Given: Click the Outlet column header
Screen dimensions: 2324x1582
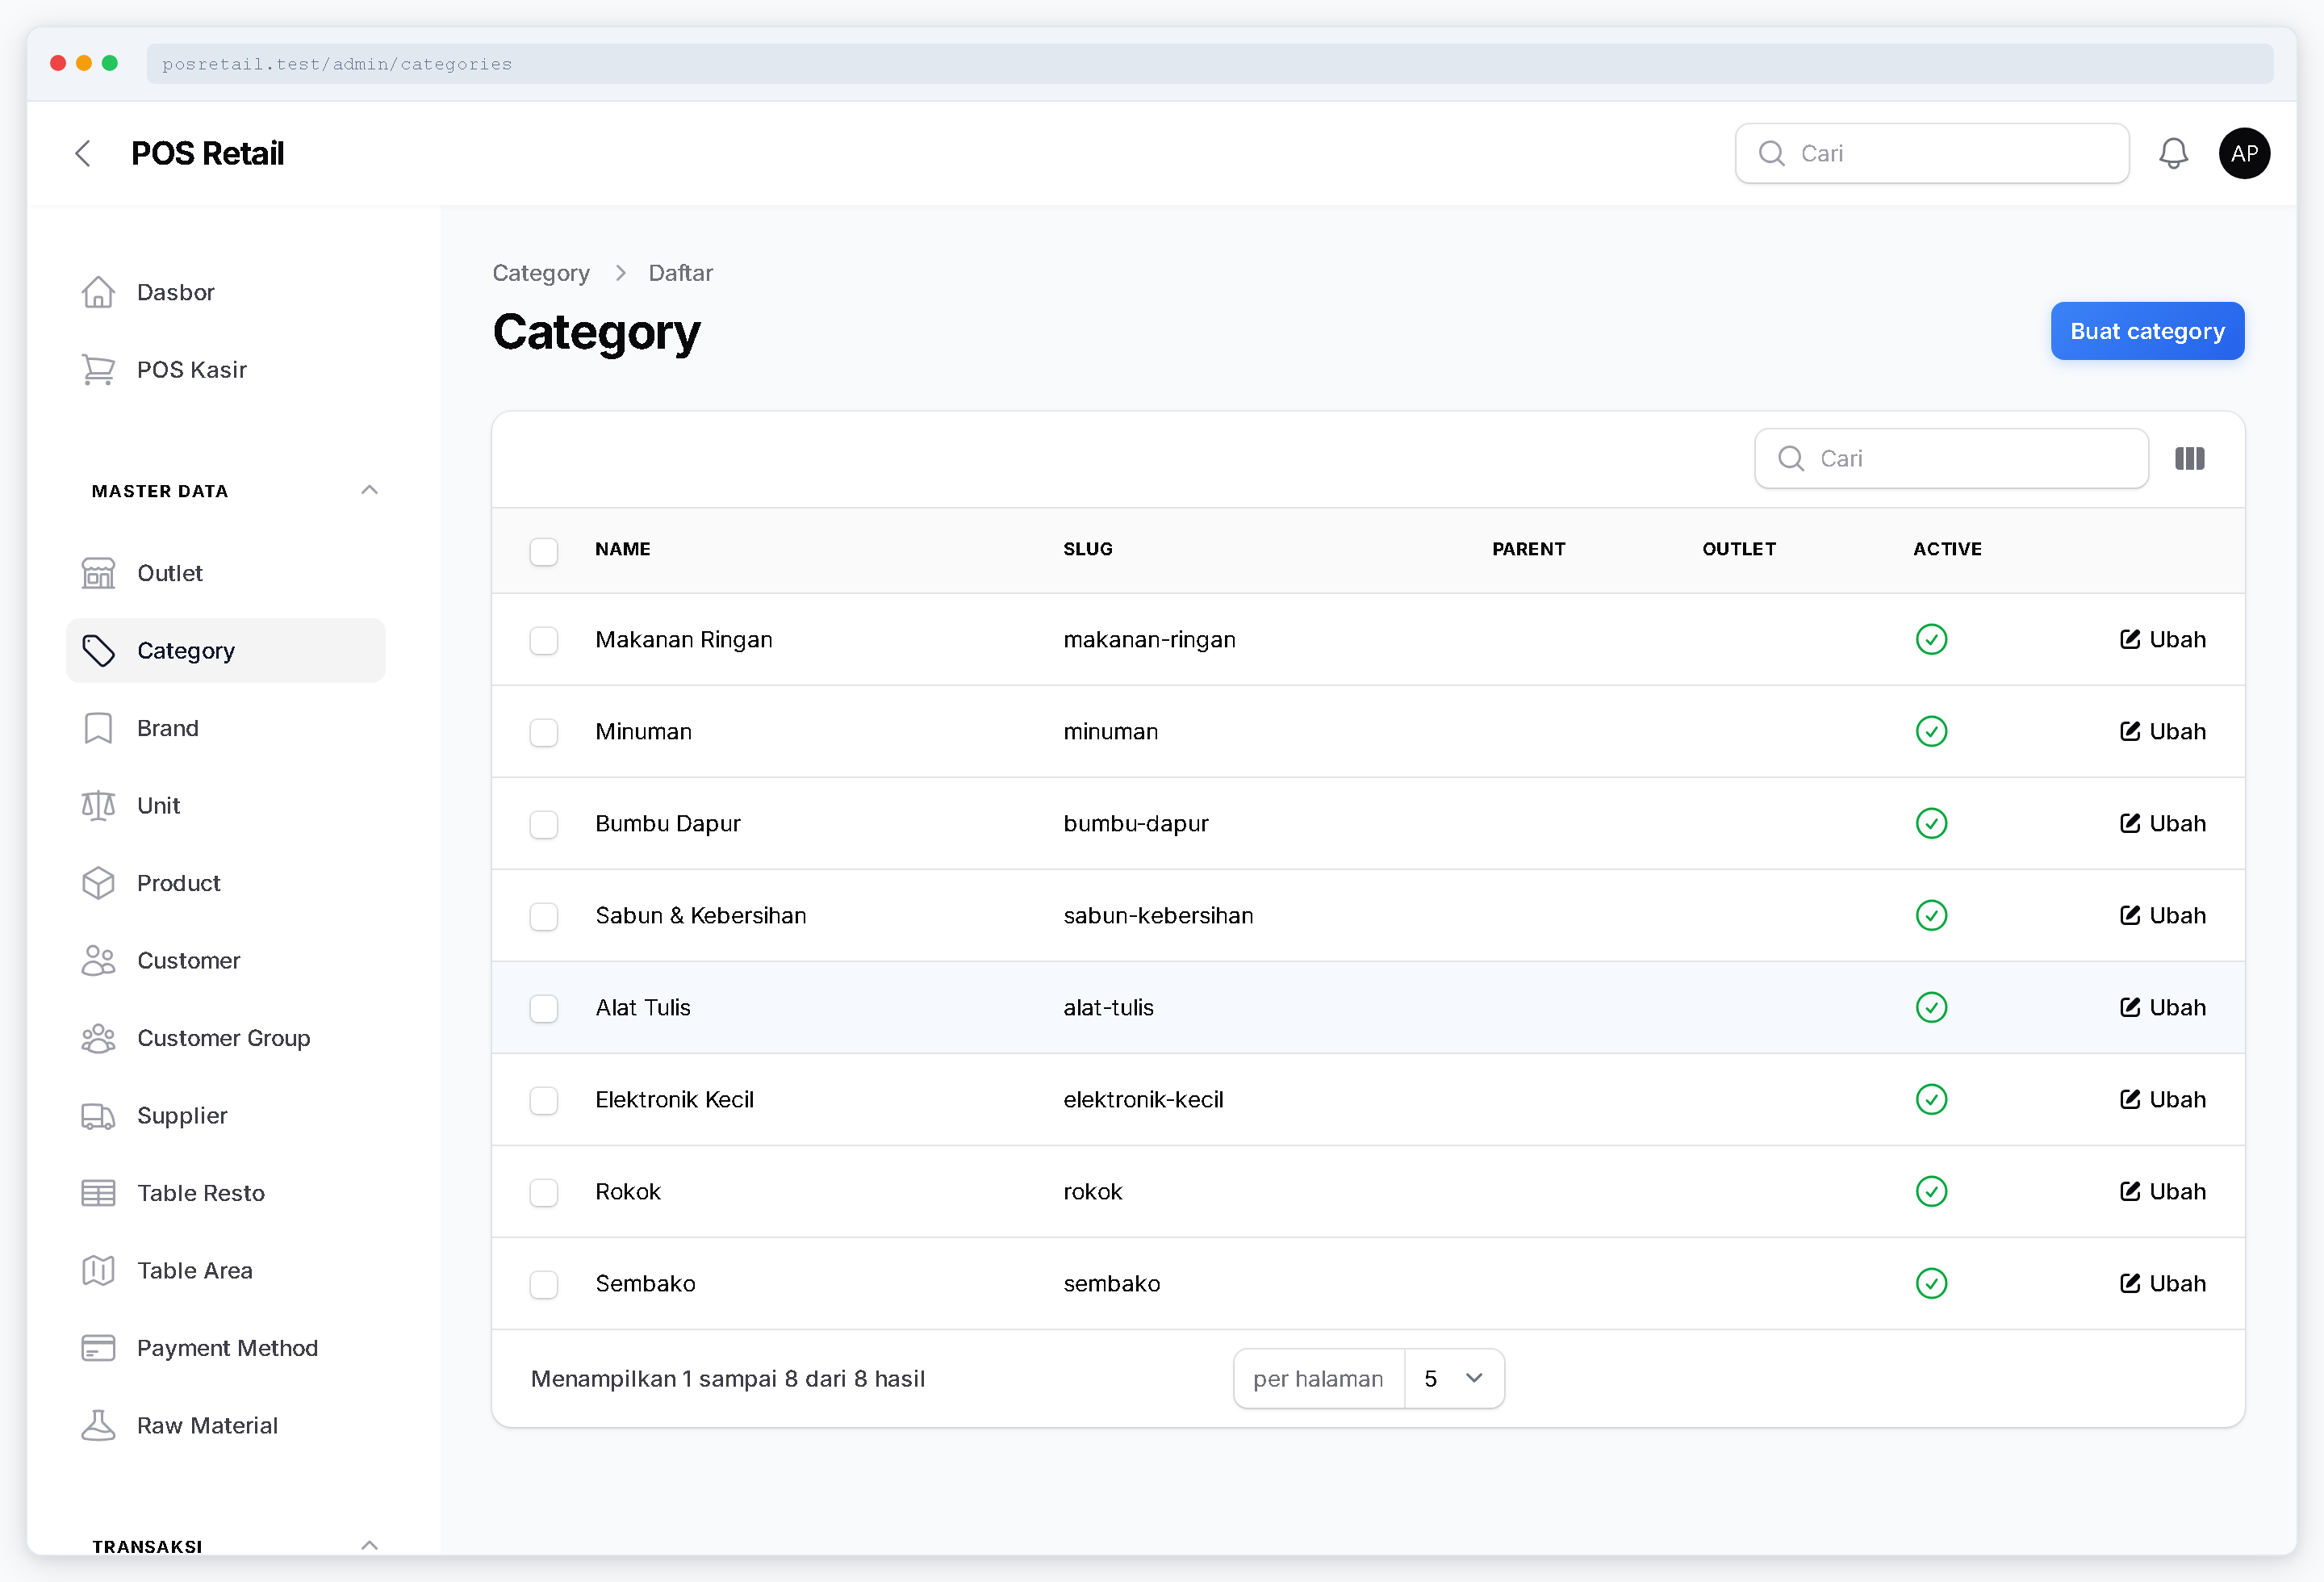Looking at the screenshot, I should [1739, 549].
